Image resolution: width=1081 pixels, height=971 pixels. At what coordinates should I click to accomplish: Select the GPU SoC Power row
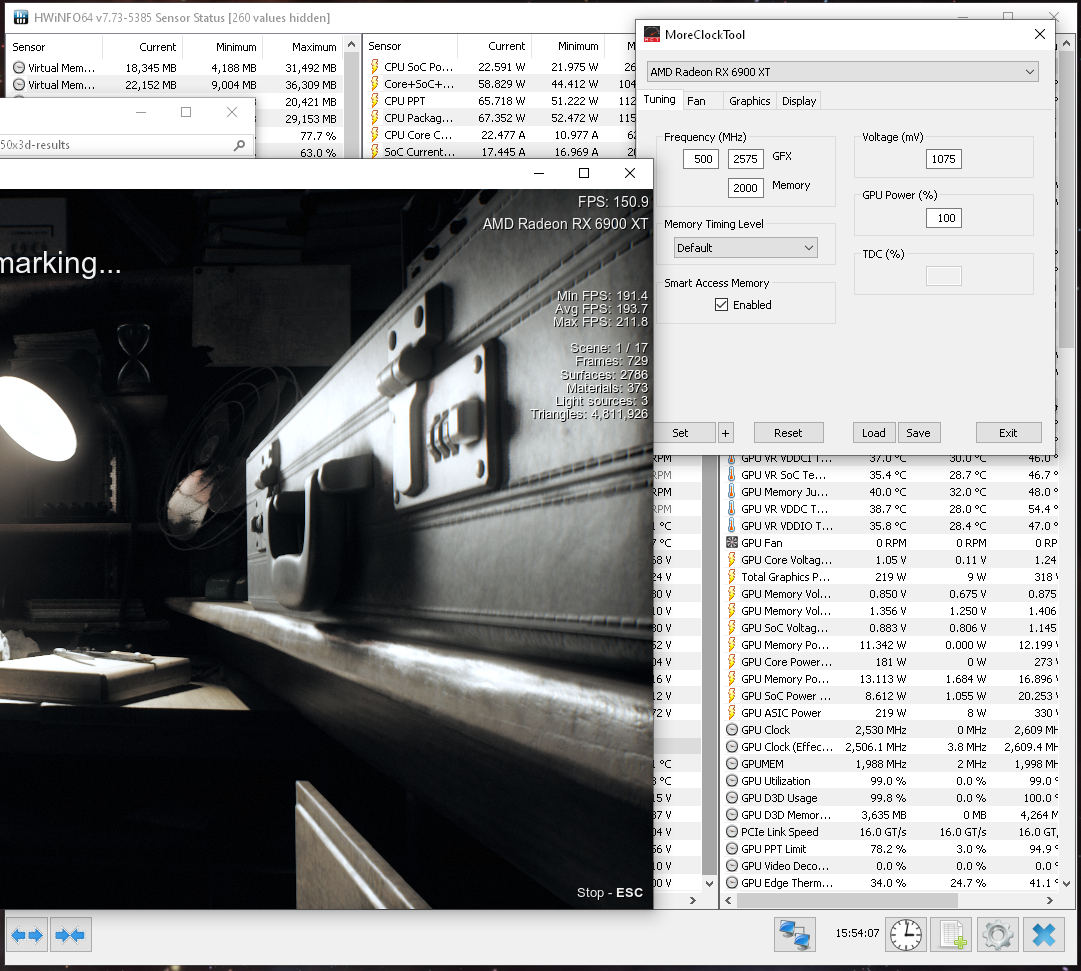pyautogui.click(x=891, y=696)
